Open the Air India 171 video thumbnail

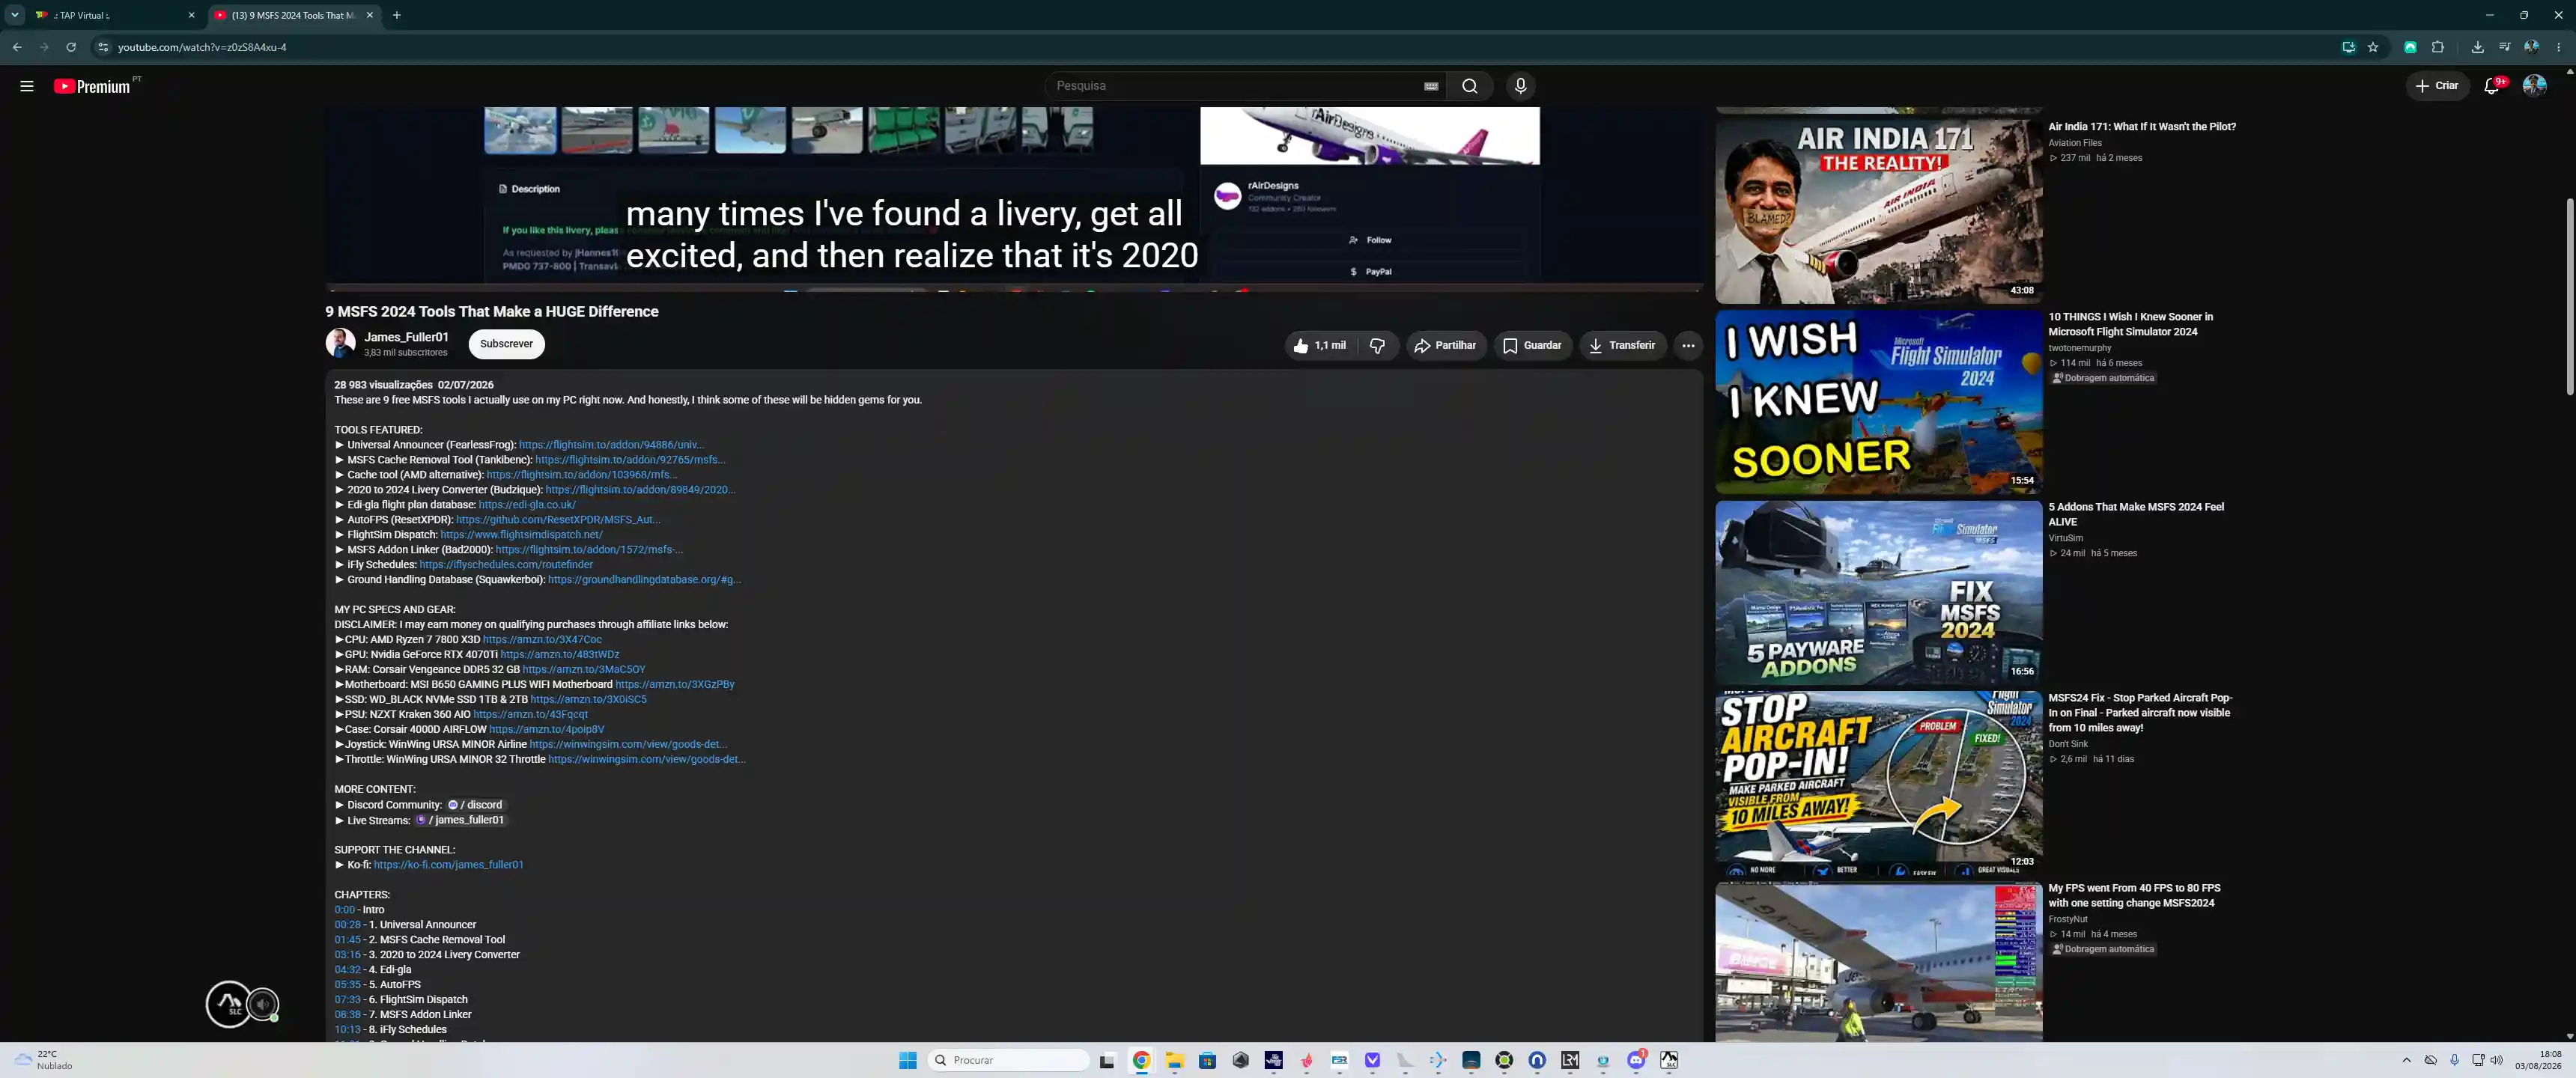(1878, 212)
